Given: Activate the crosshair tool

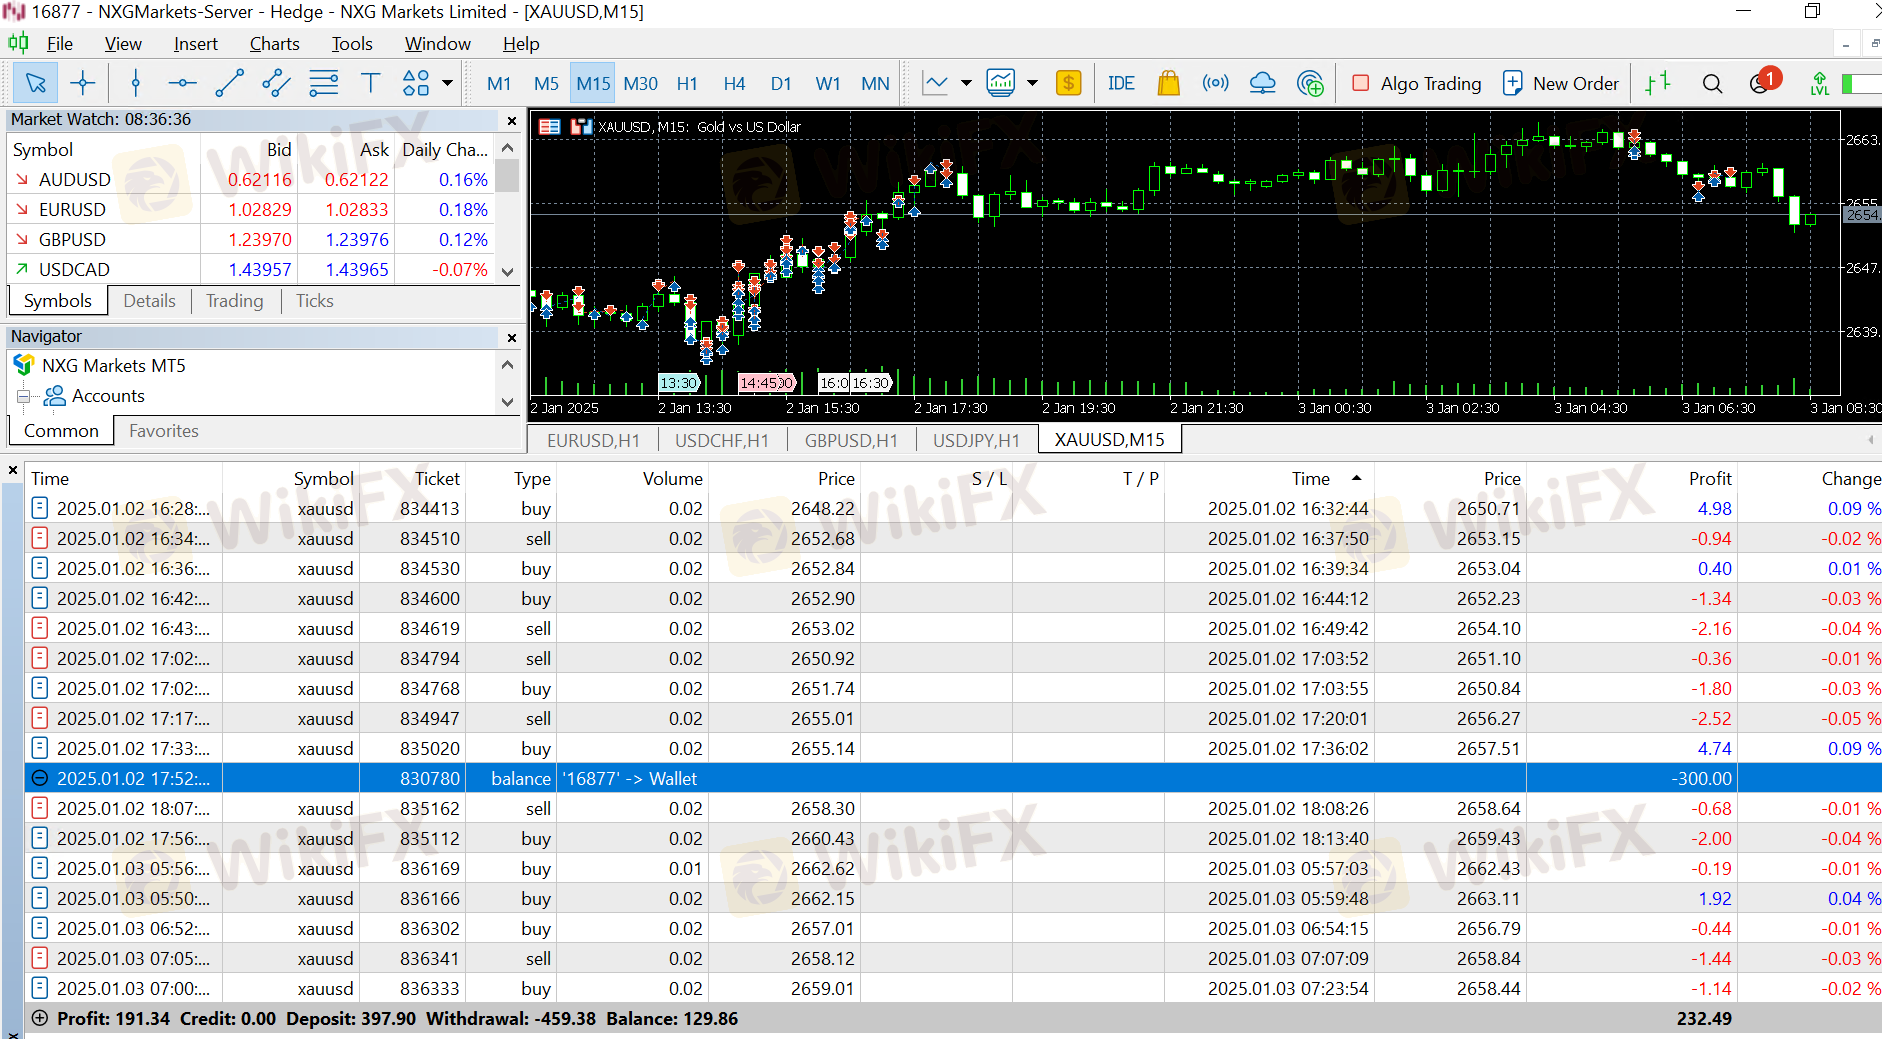Looking at the screenshot, I should (x=83, y=83).
